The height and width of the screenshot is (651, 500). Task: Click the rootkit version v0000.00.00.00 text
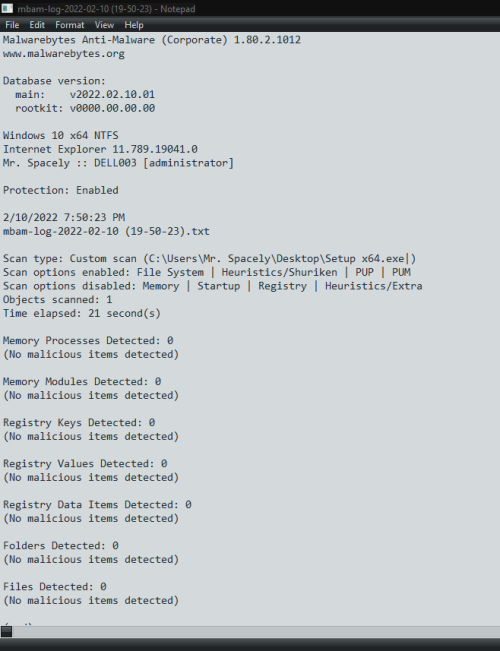(112, 108)
